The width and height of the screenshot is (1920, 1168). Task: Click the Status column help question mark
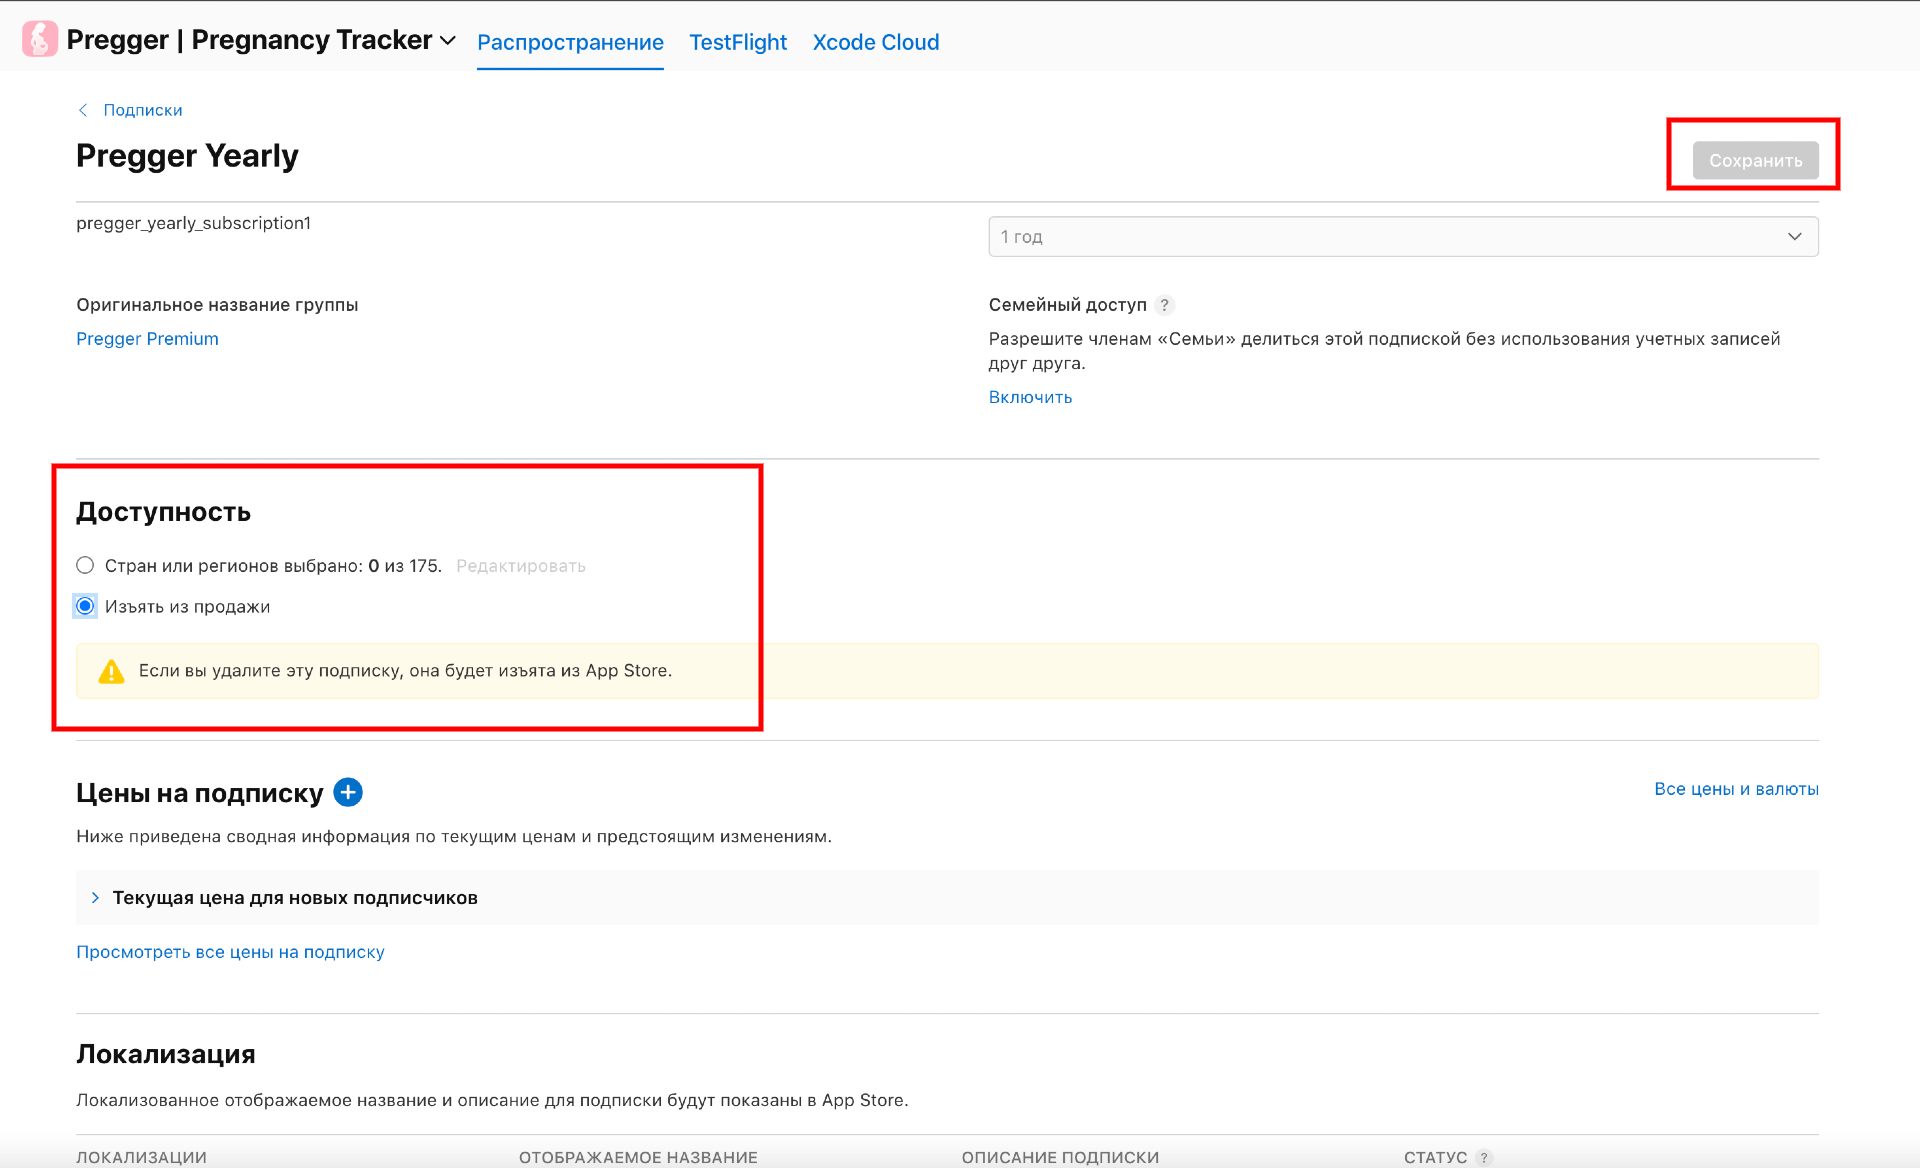1484,1157
